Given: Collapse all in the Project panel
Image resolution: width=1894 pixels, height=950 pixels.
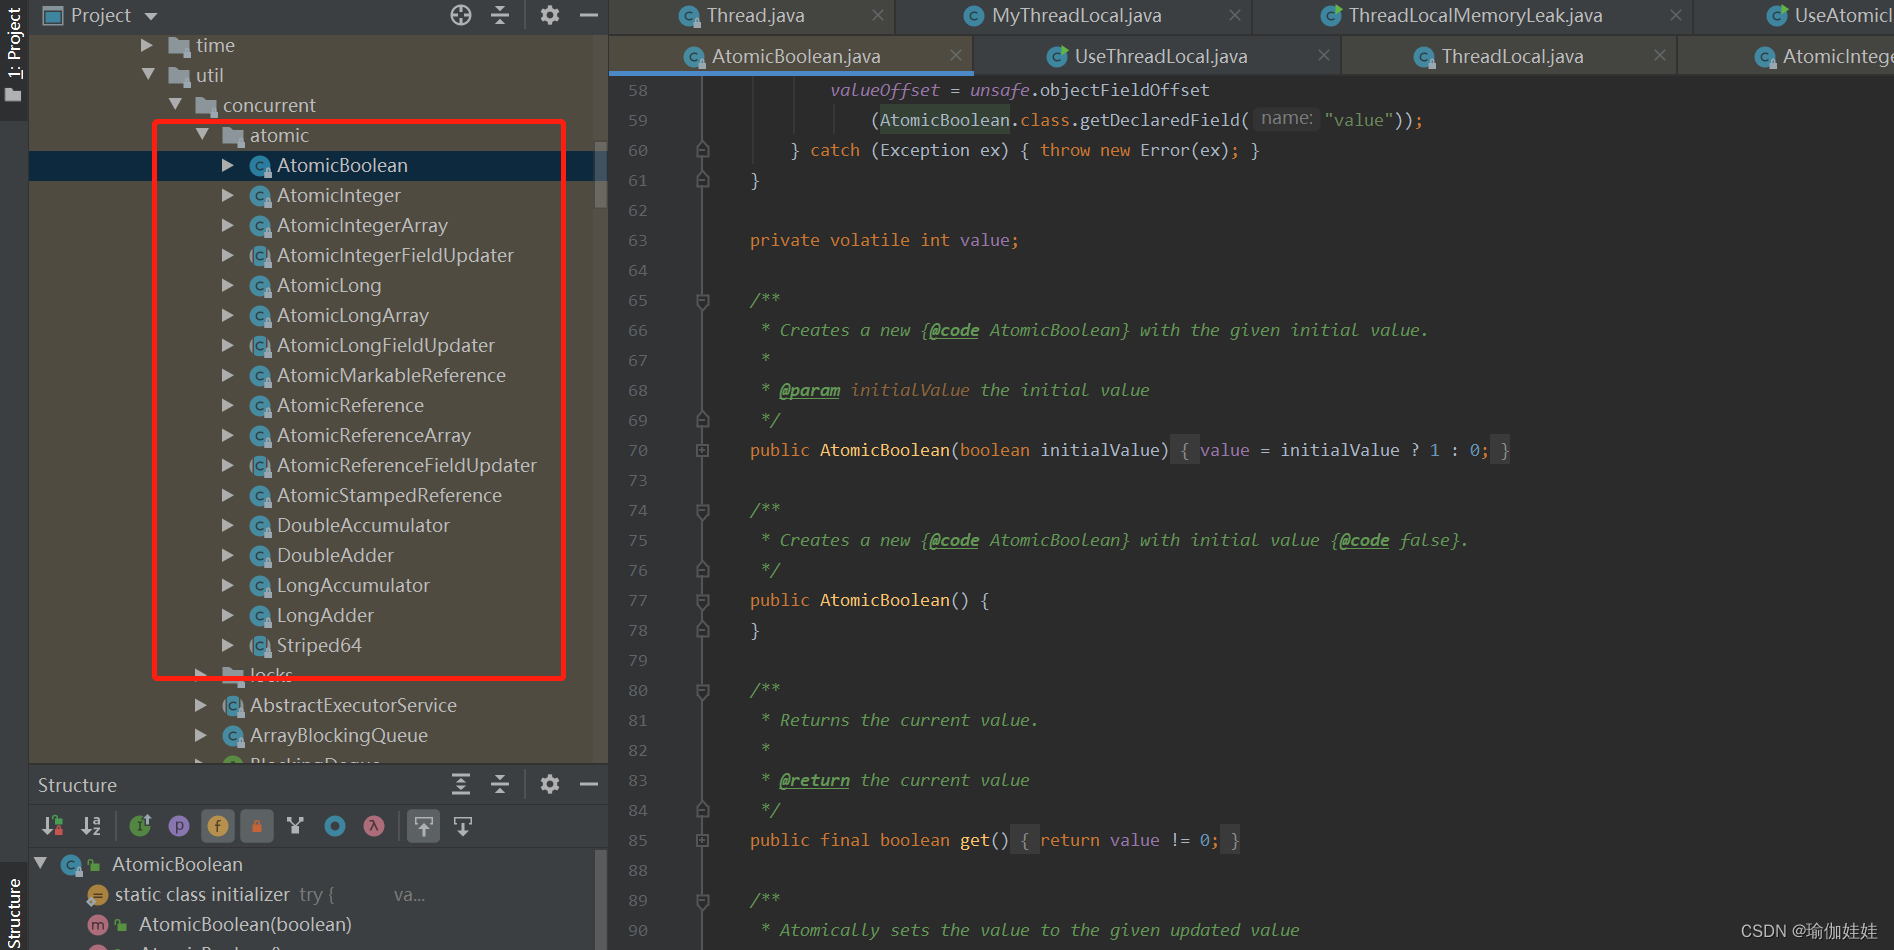Looking at the screenshot, I should [500, 15].
